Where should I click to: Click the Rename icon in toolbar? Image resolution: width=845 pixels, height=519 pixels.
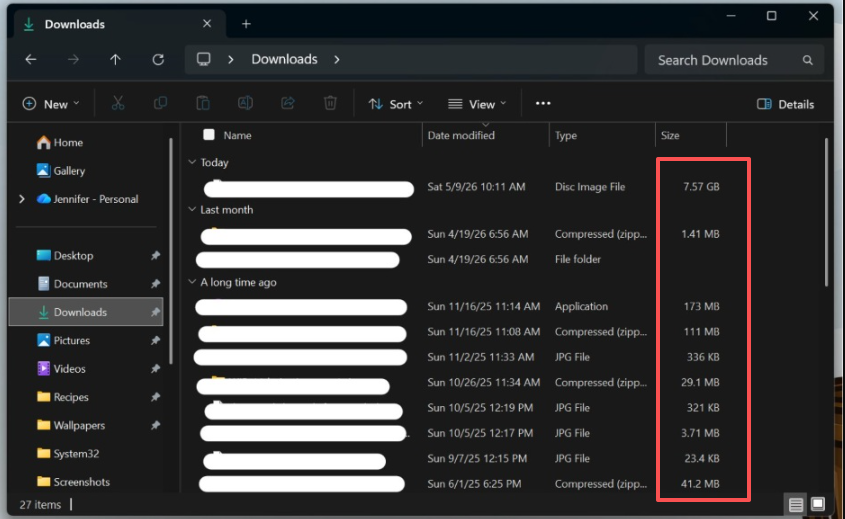[x=245, y=103]
